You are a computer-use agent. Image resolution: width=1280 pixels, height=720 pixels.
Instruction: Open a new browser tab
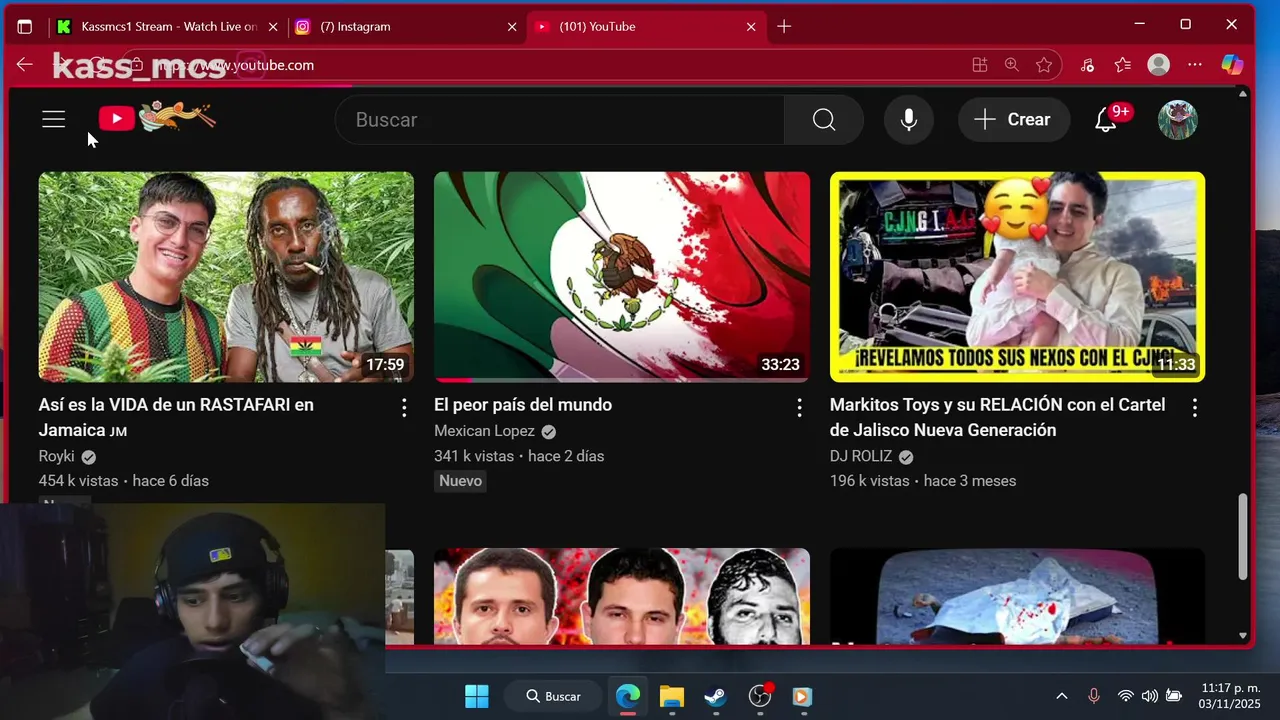(784, 27)
